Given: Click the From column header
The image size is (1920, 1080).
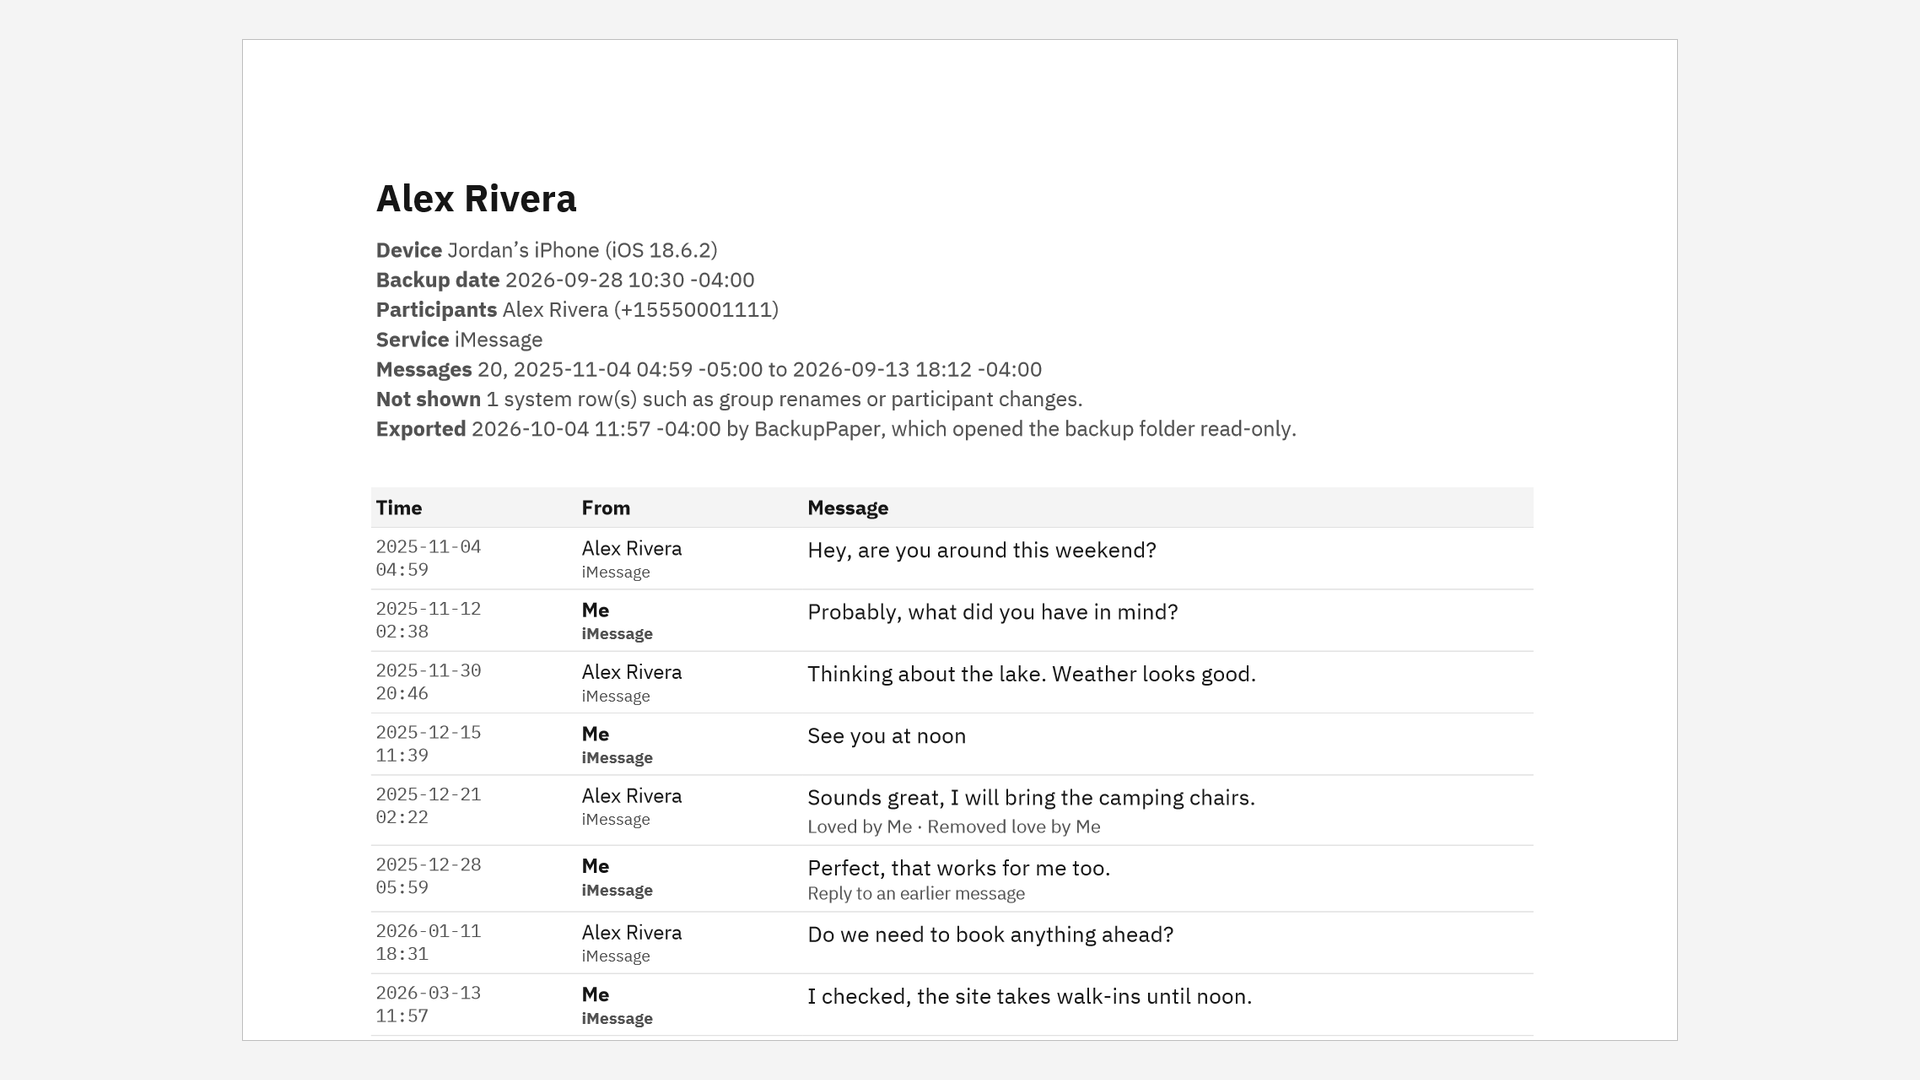Looking at the screenshot, I should [x=606, y=508].
